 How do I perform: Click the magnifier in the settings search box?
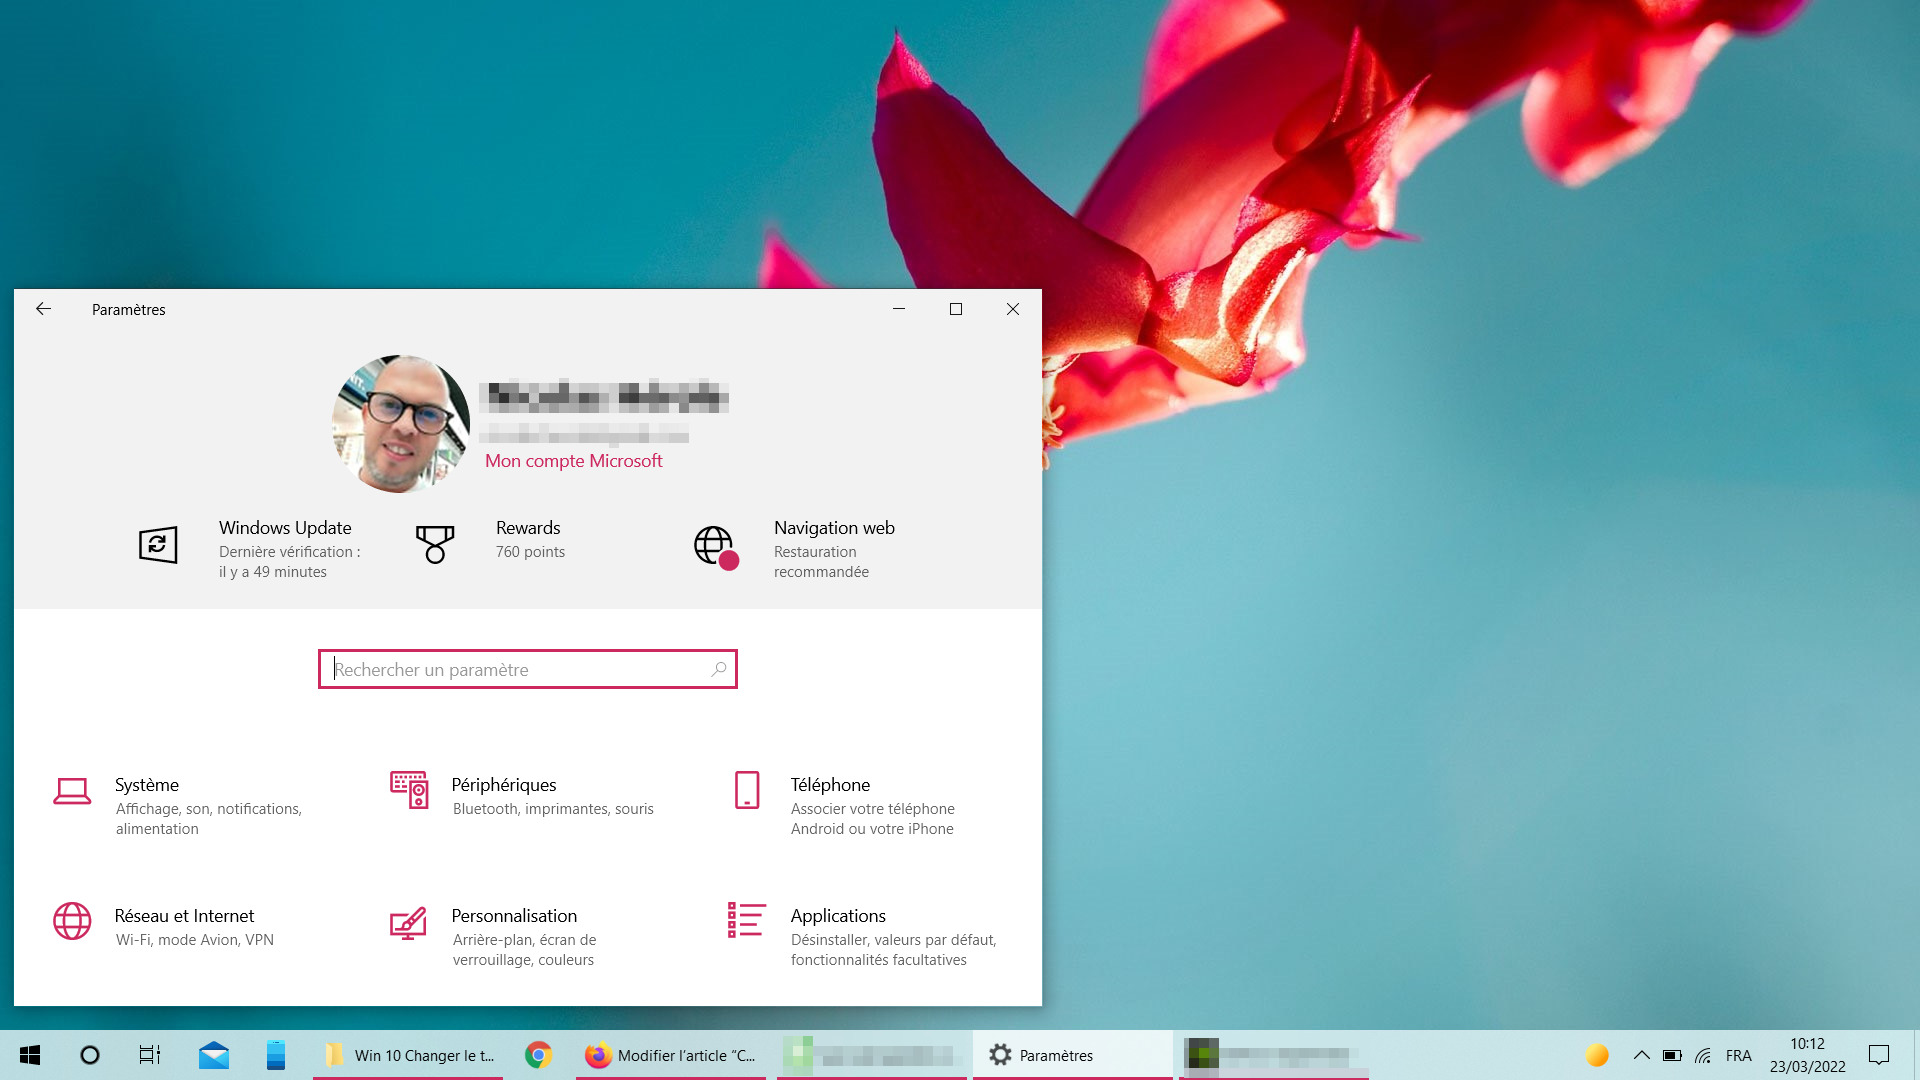pyautogui.click(x=718, y=669)
